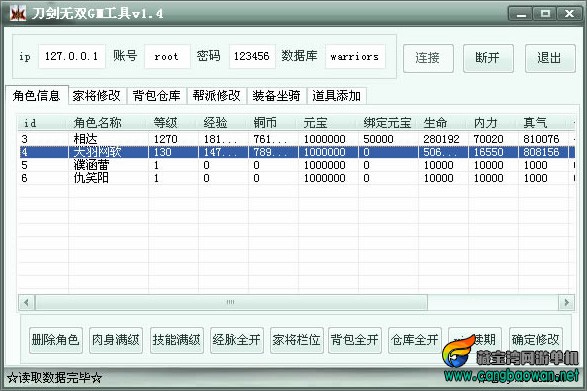Select the highlighted row with id 4
587x391 pixels.
(296, 152)
